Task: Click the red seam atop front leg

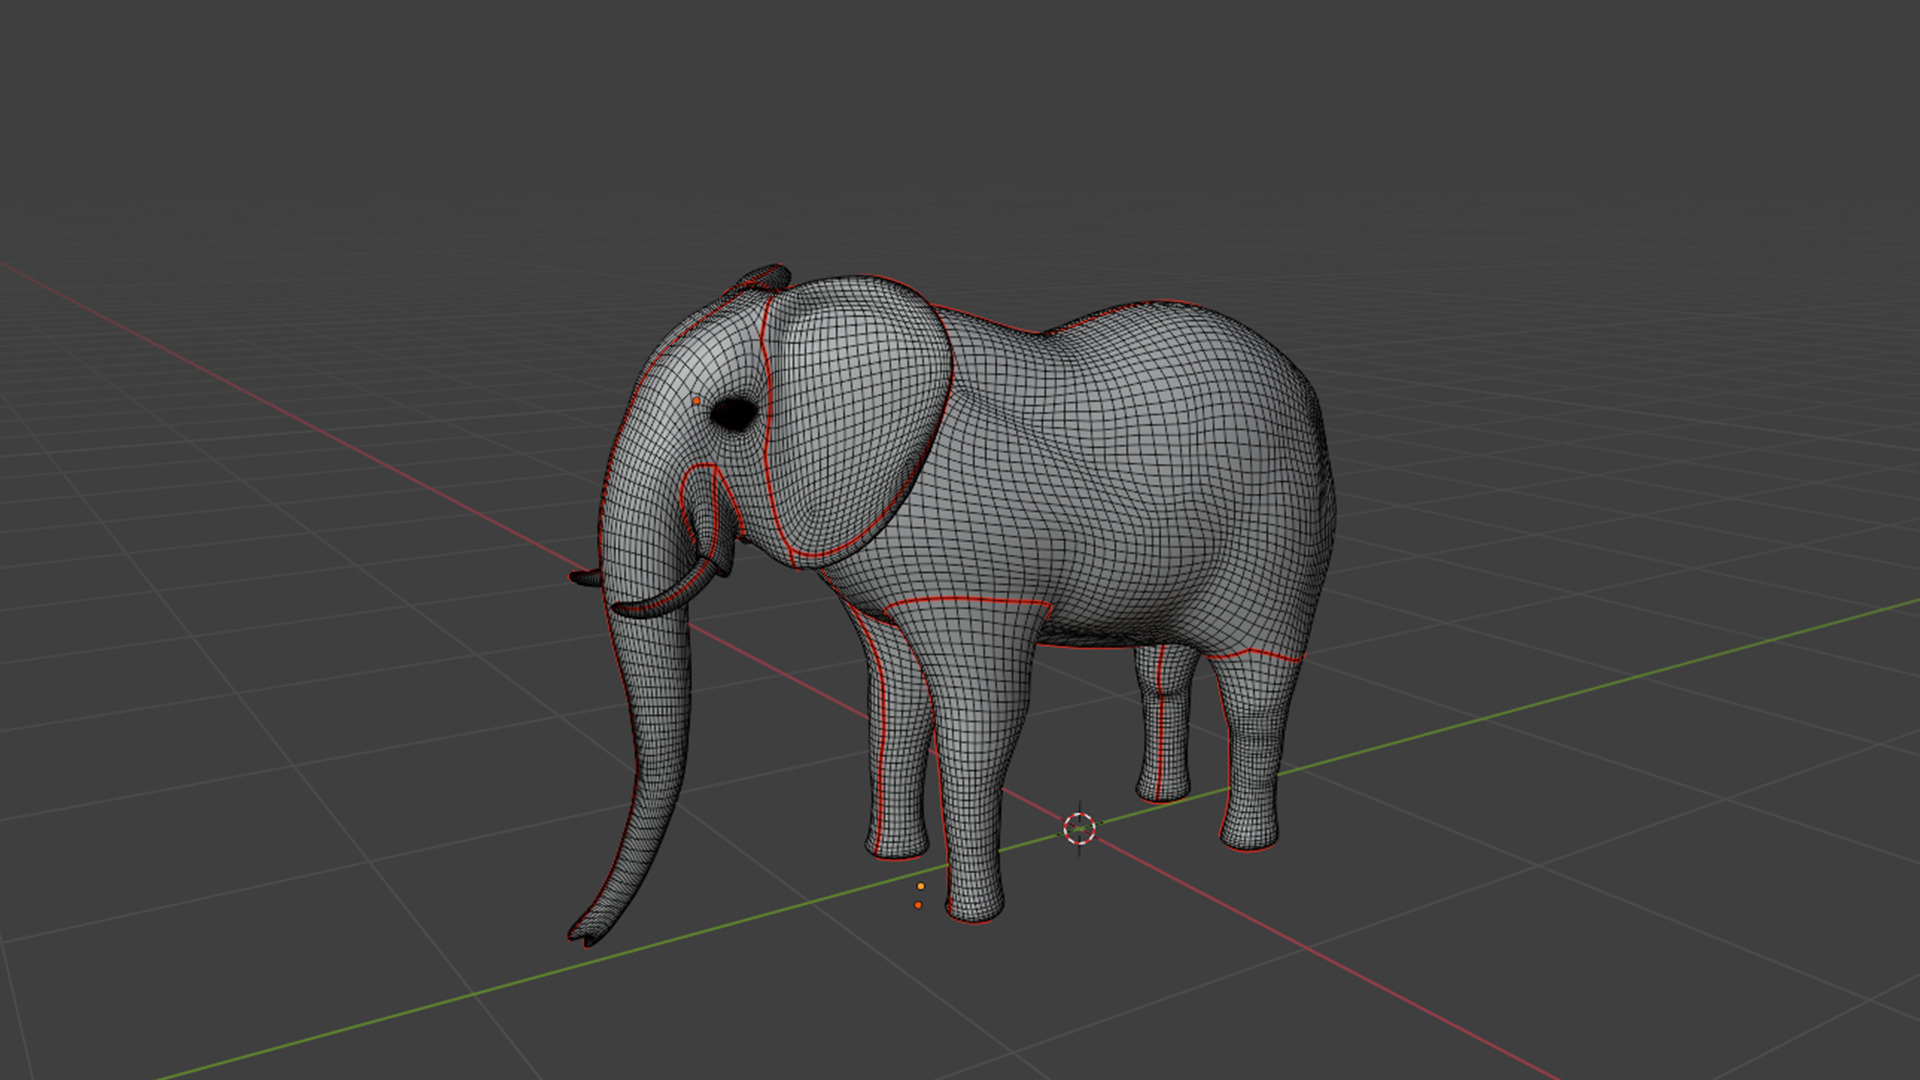Action: coord(967,601)
